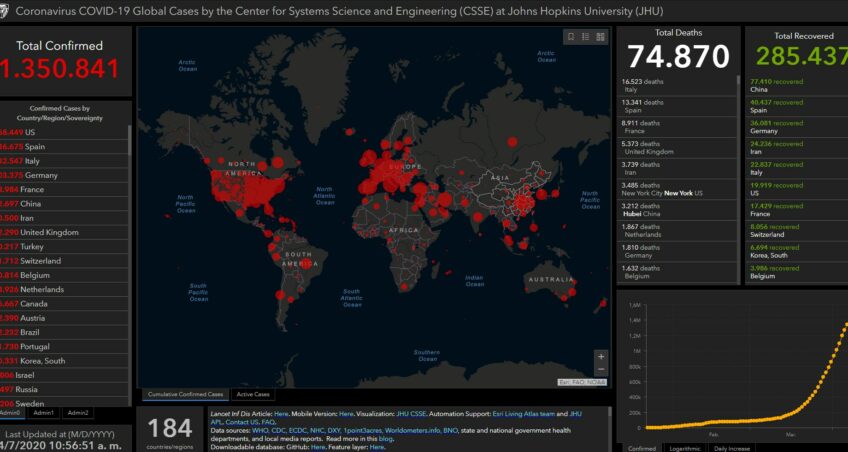This screenshot has width=848, height=452.
Task: Select the Admin2 list tab
Action: pos(78,413)
